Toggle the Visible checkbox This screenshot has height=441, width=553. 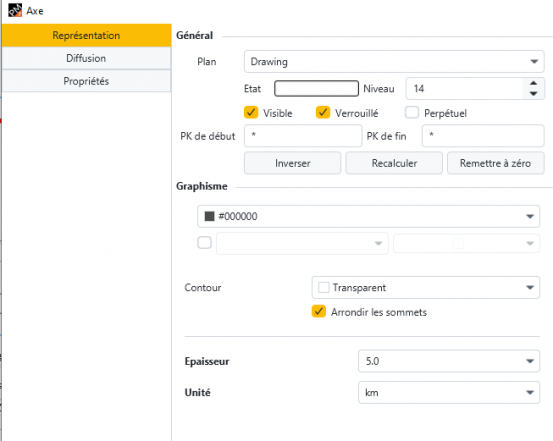[251, 113]
